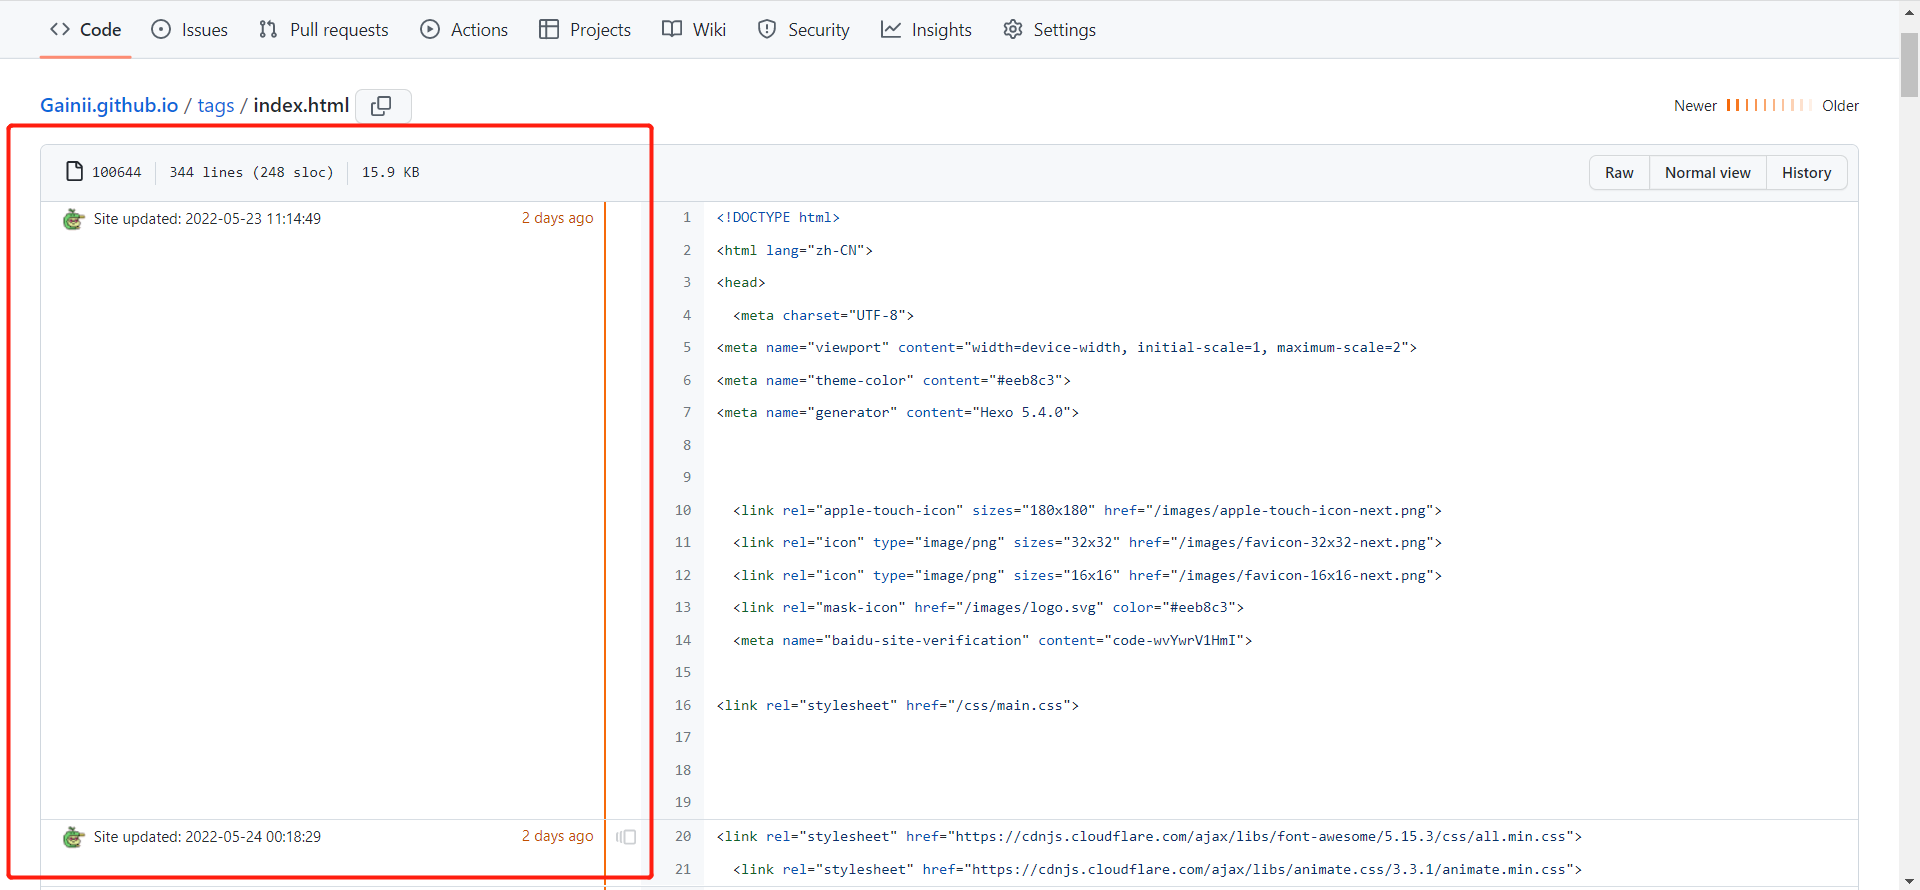The height and width of the screenshot is (890, 1920).
Task: Switch to Normal view
Action: click(x=1707, y=172)
